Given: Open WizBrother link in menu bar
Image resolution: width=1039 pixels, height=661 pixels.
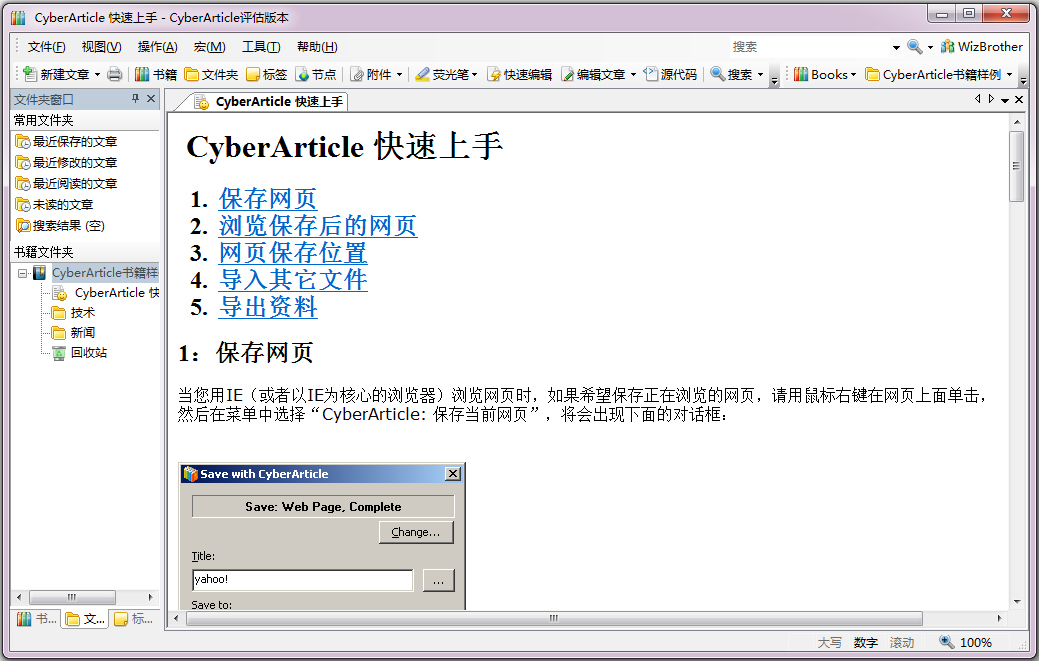Looking at the screenshot, I should point(981,46).
